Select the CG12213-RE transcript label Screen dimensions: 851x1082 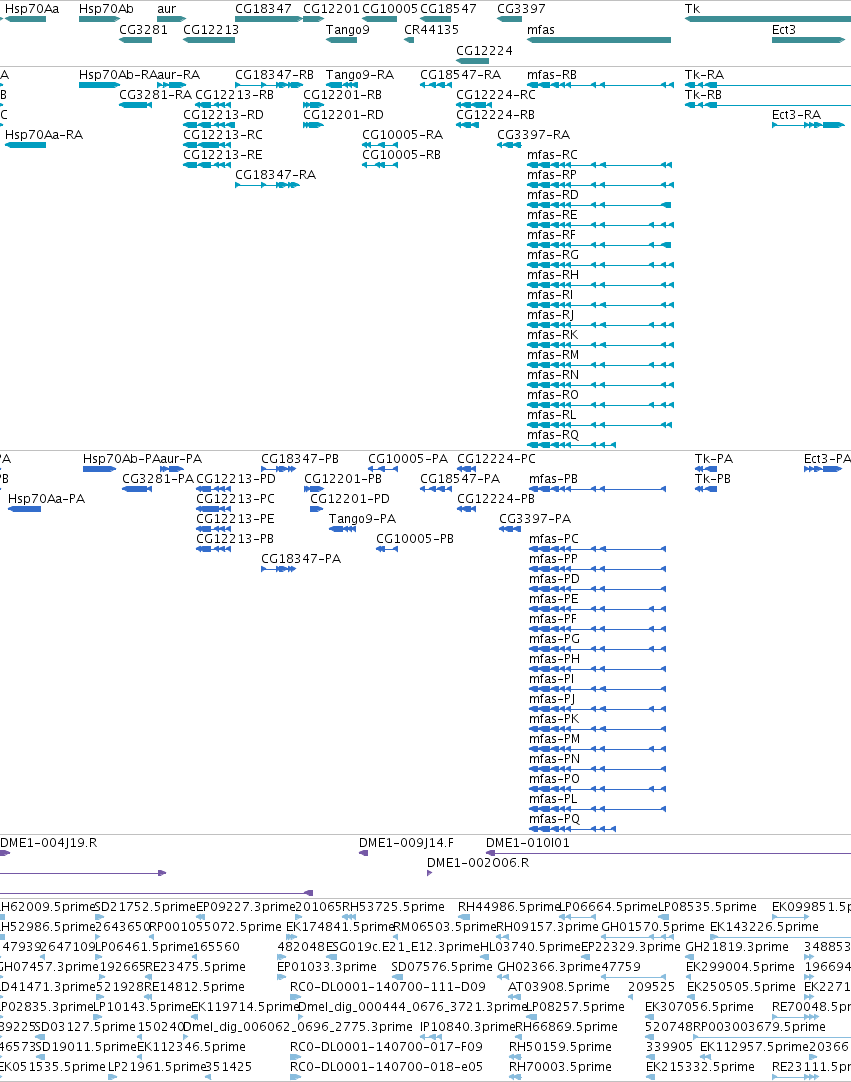coord(222,155)
